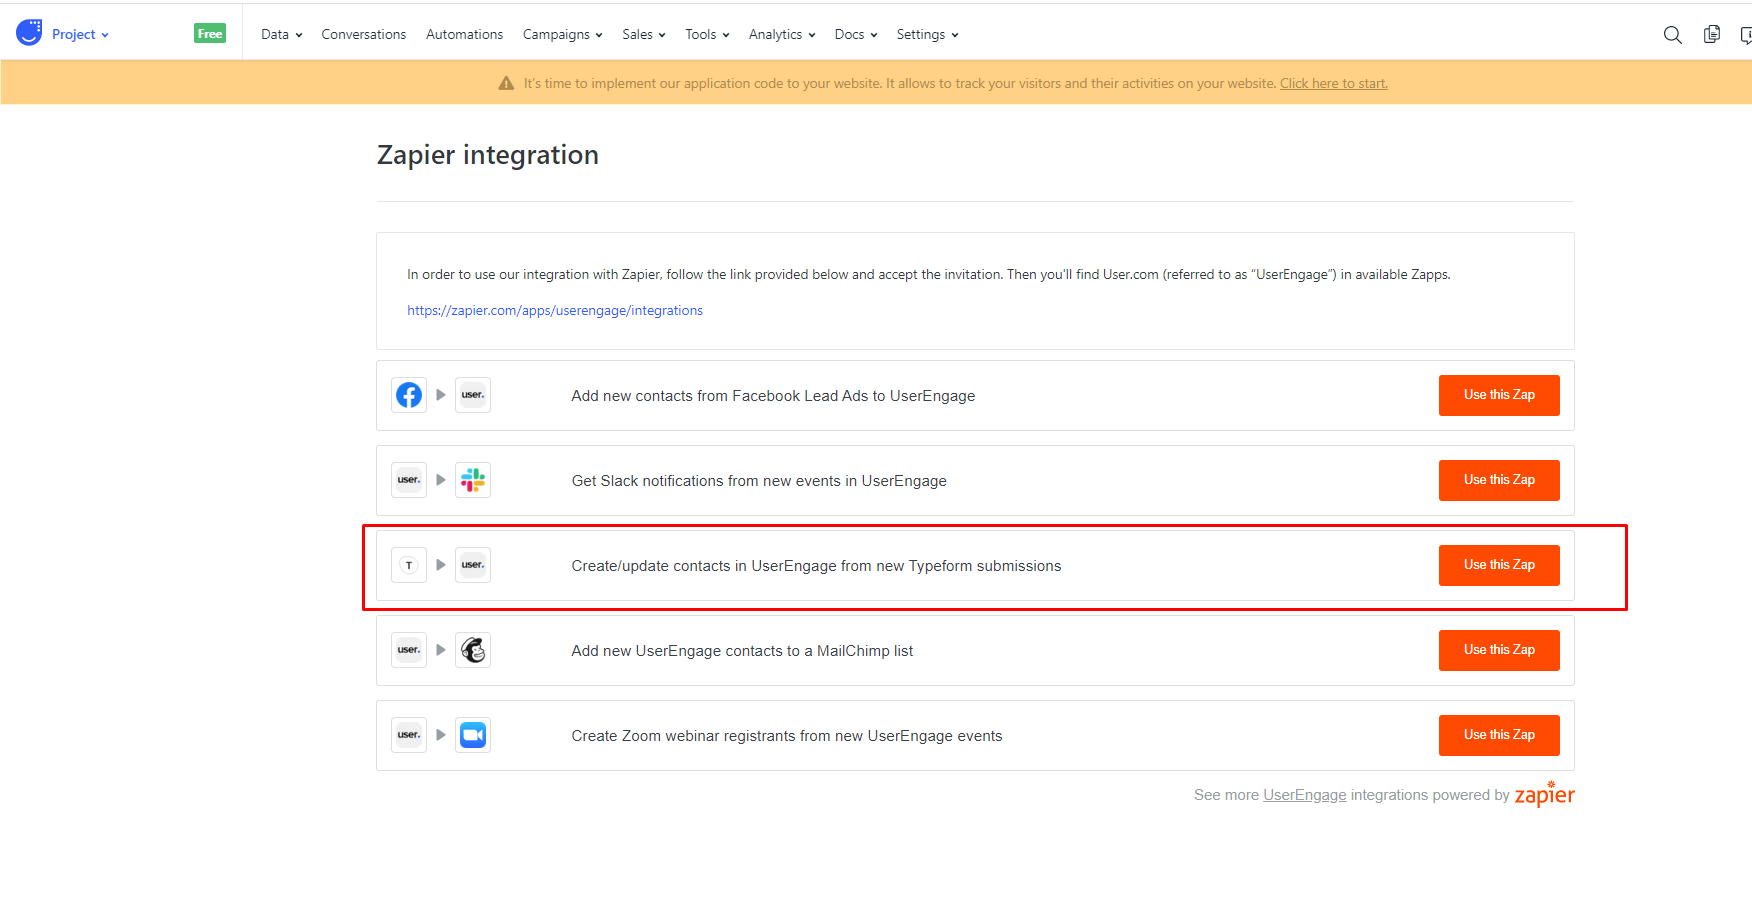Click the Zoom camera icon

tap(473, 735)
